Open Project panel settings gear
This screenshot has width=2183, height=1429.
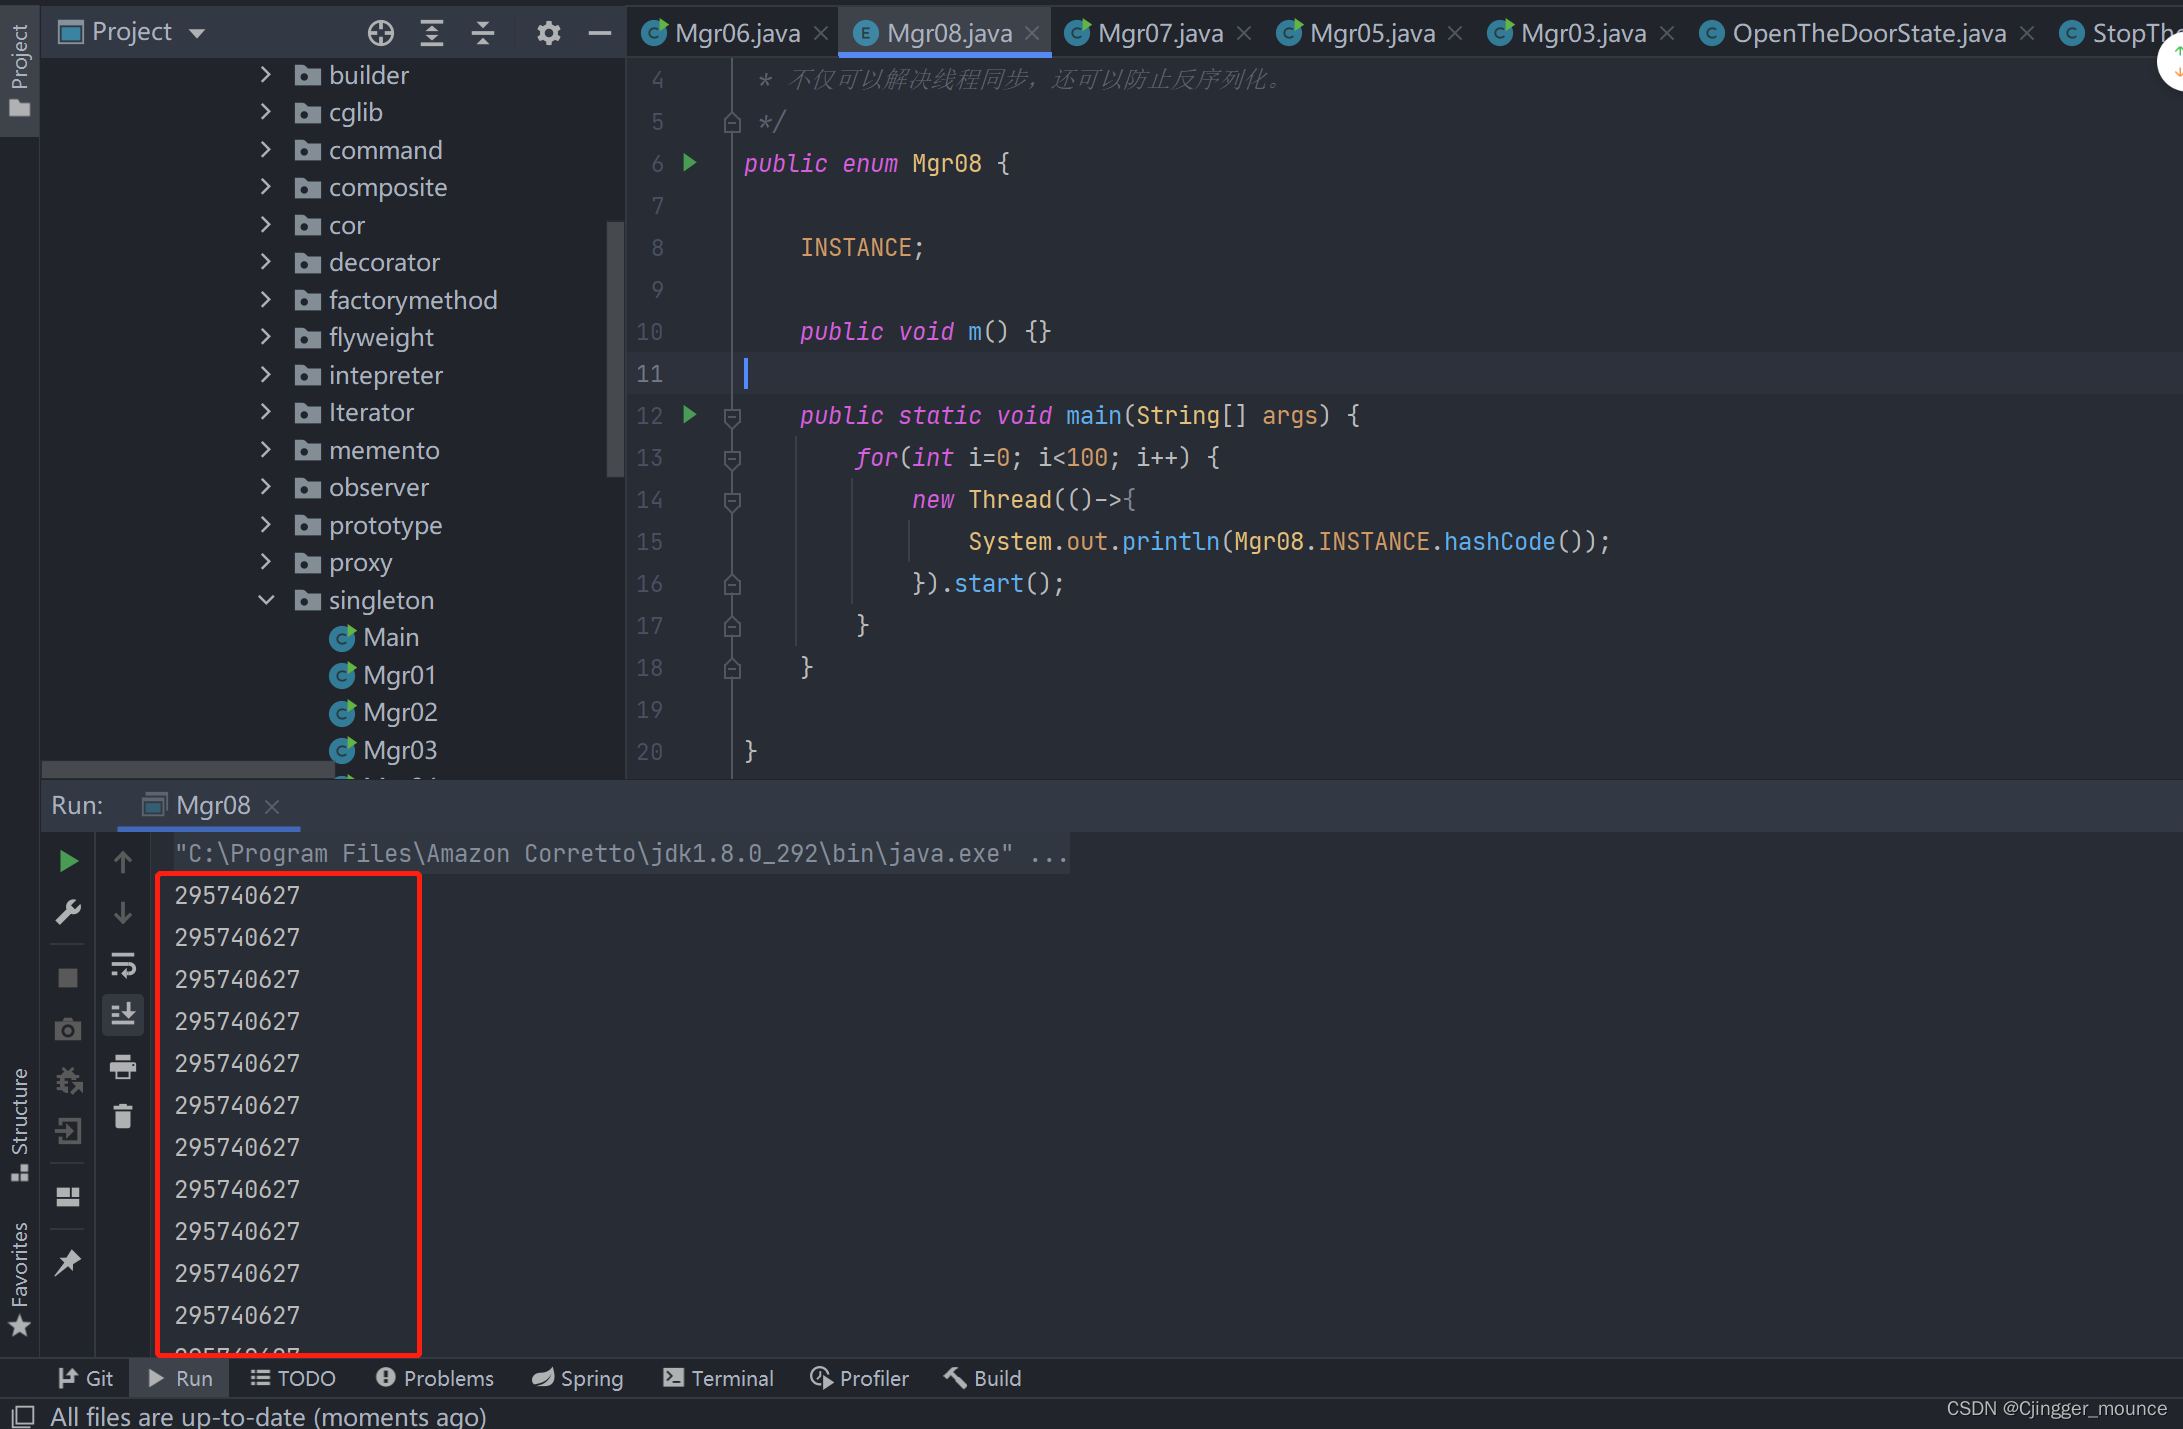(548, 33)
